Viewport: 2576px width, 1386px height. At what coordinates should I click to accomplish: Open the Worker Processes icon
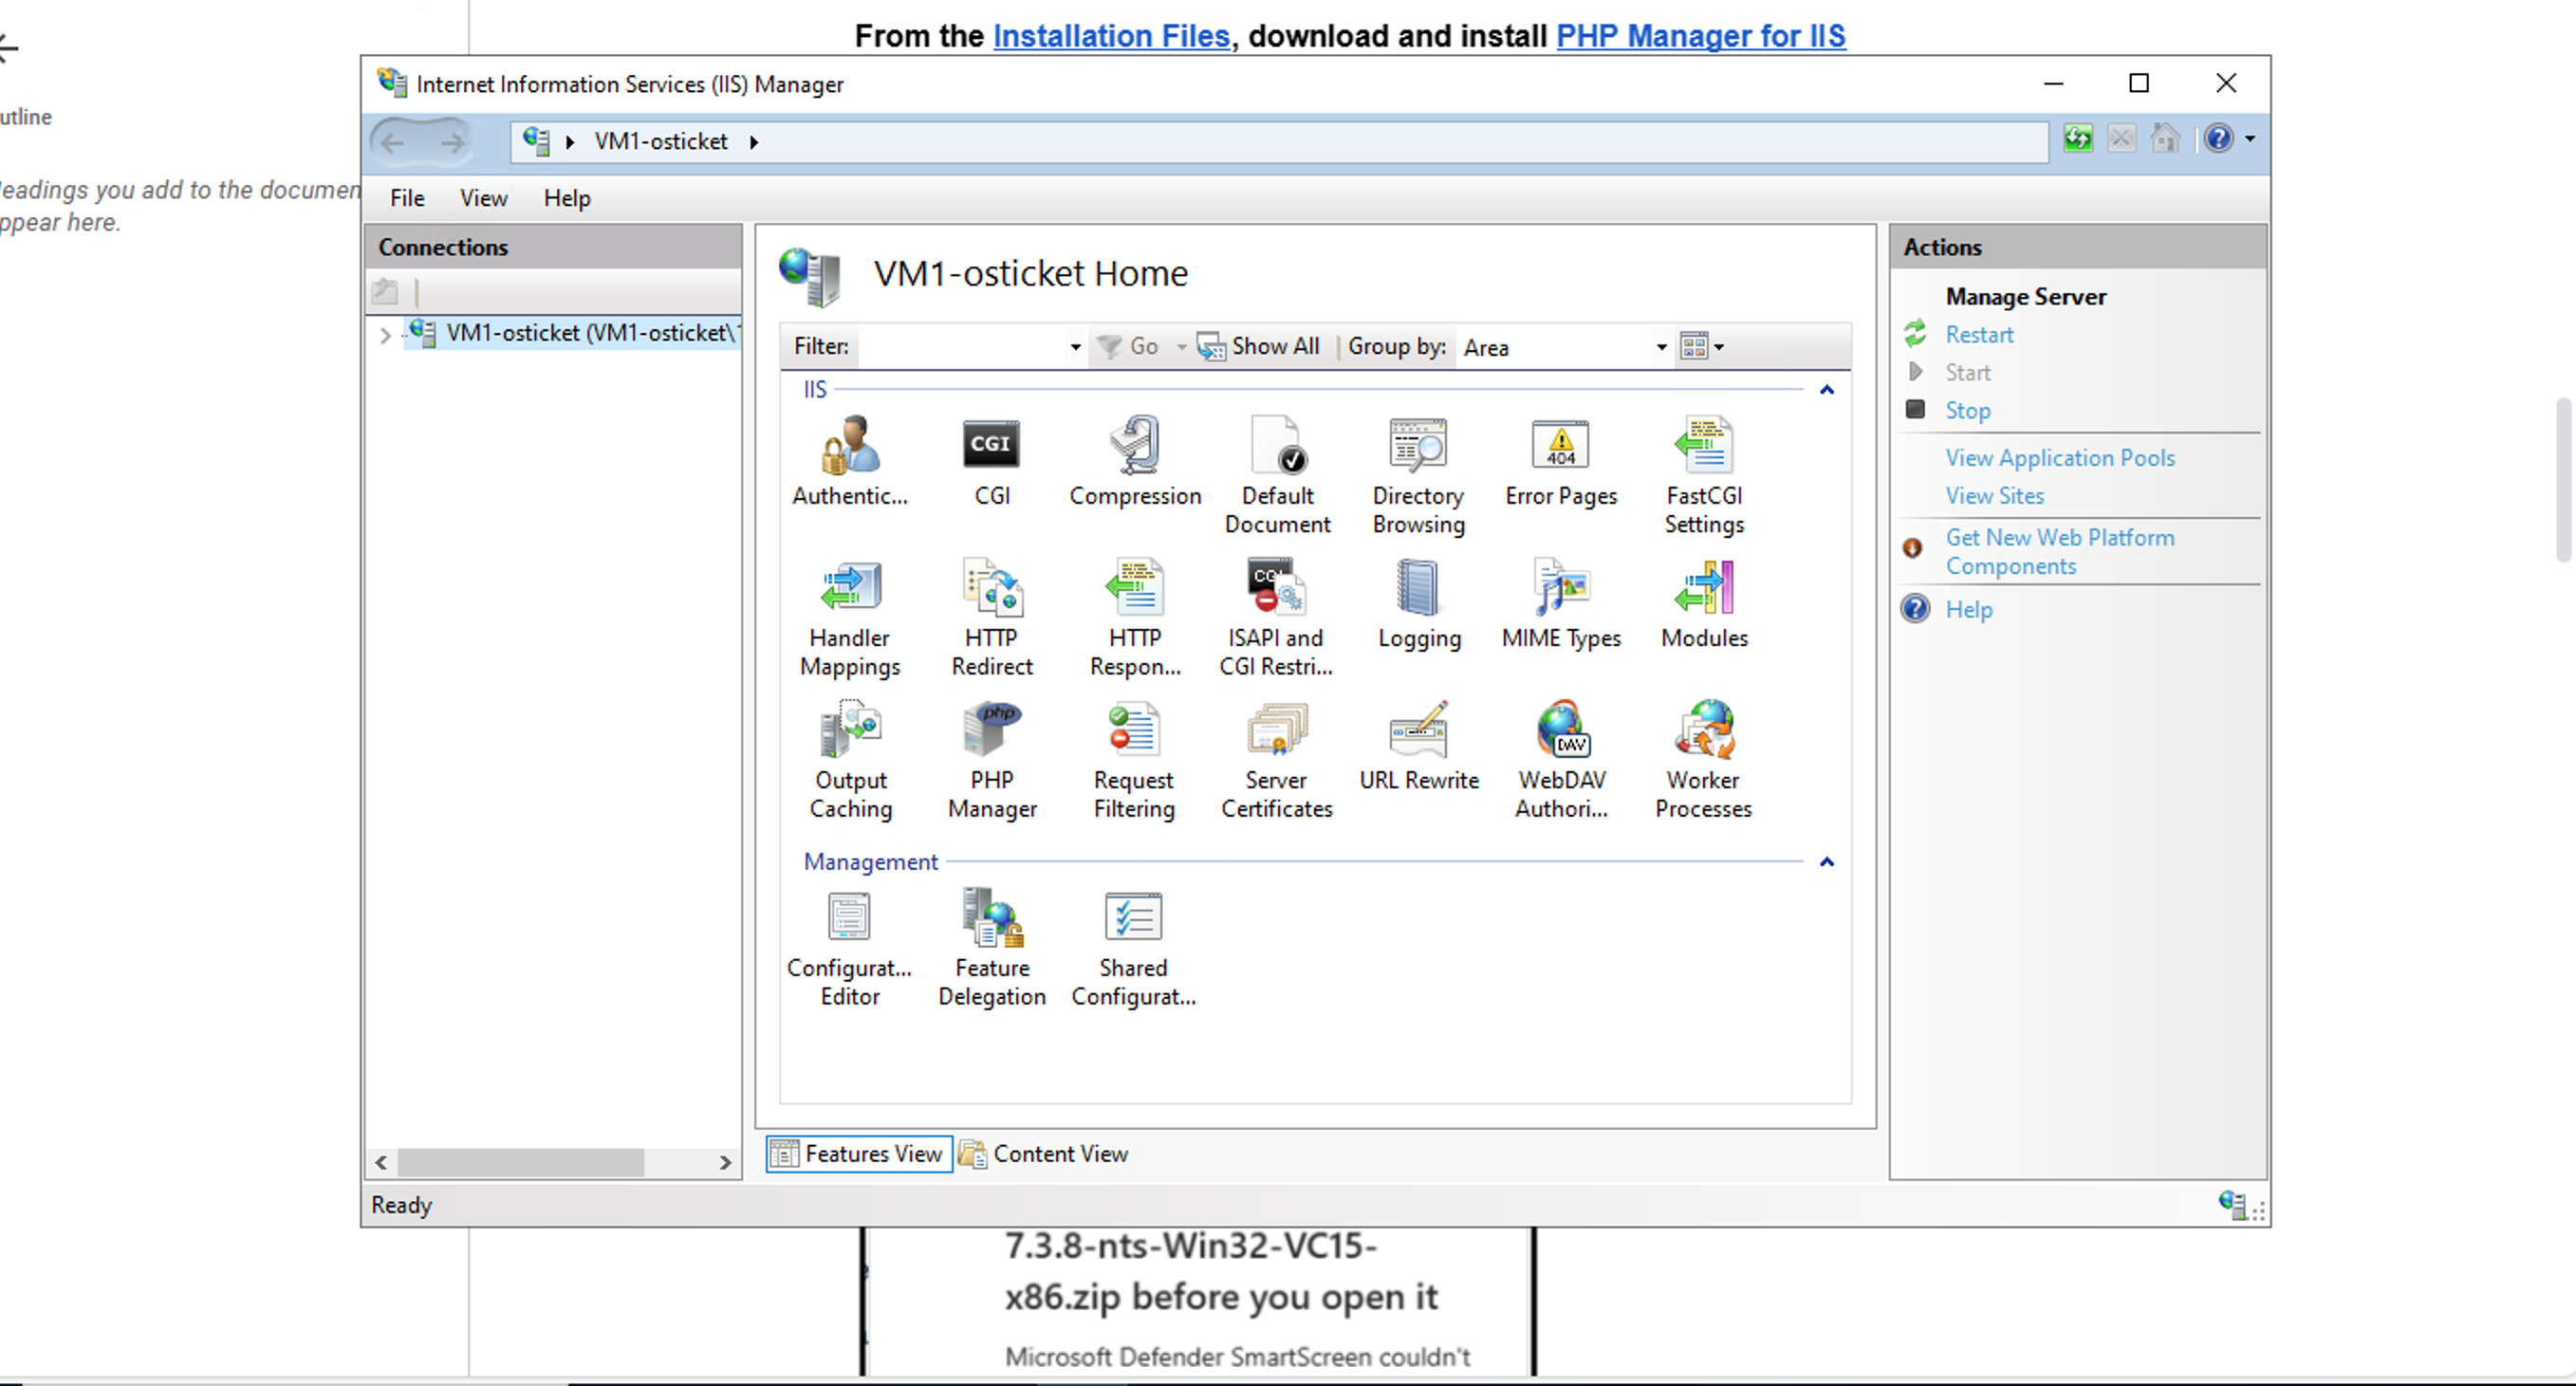coord(1703,731)
